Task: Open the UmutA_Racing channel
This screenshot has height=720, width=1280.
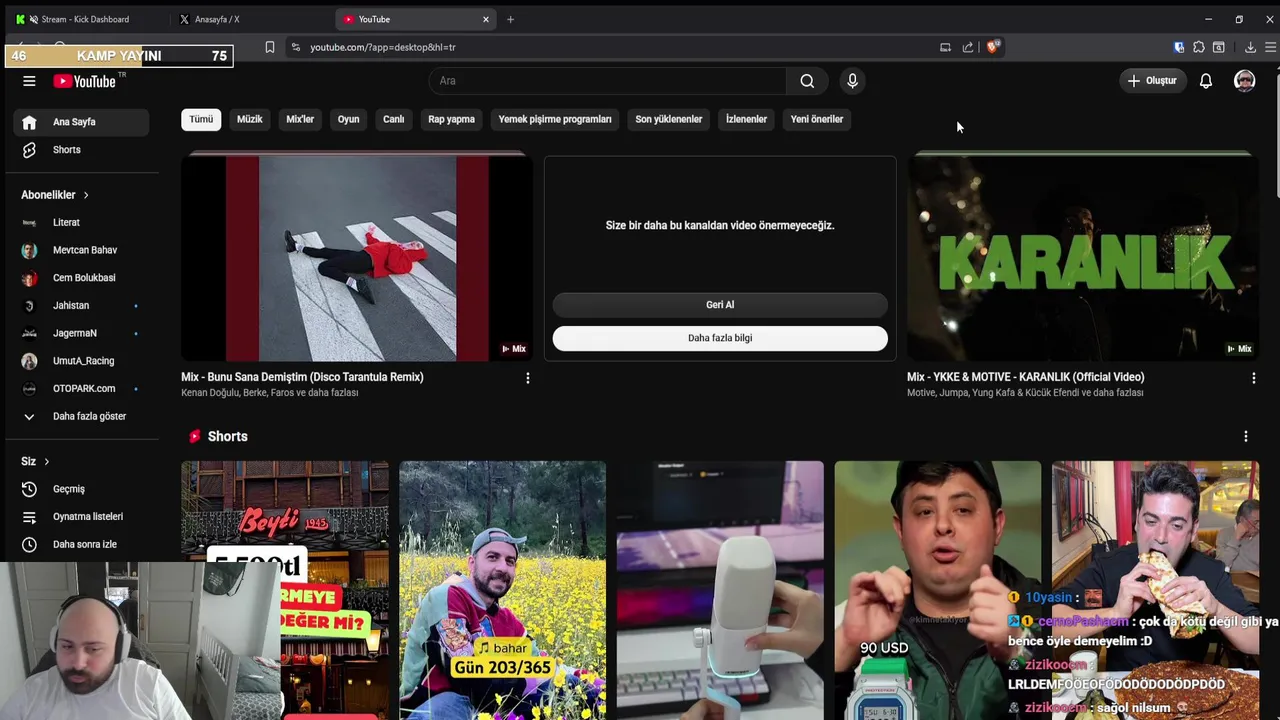Action: [82, 361]
